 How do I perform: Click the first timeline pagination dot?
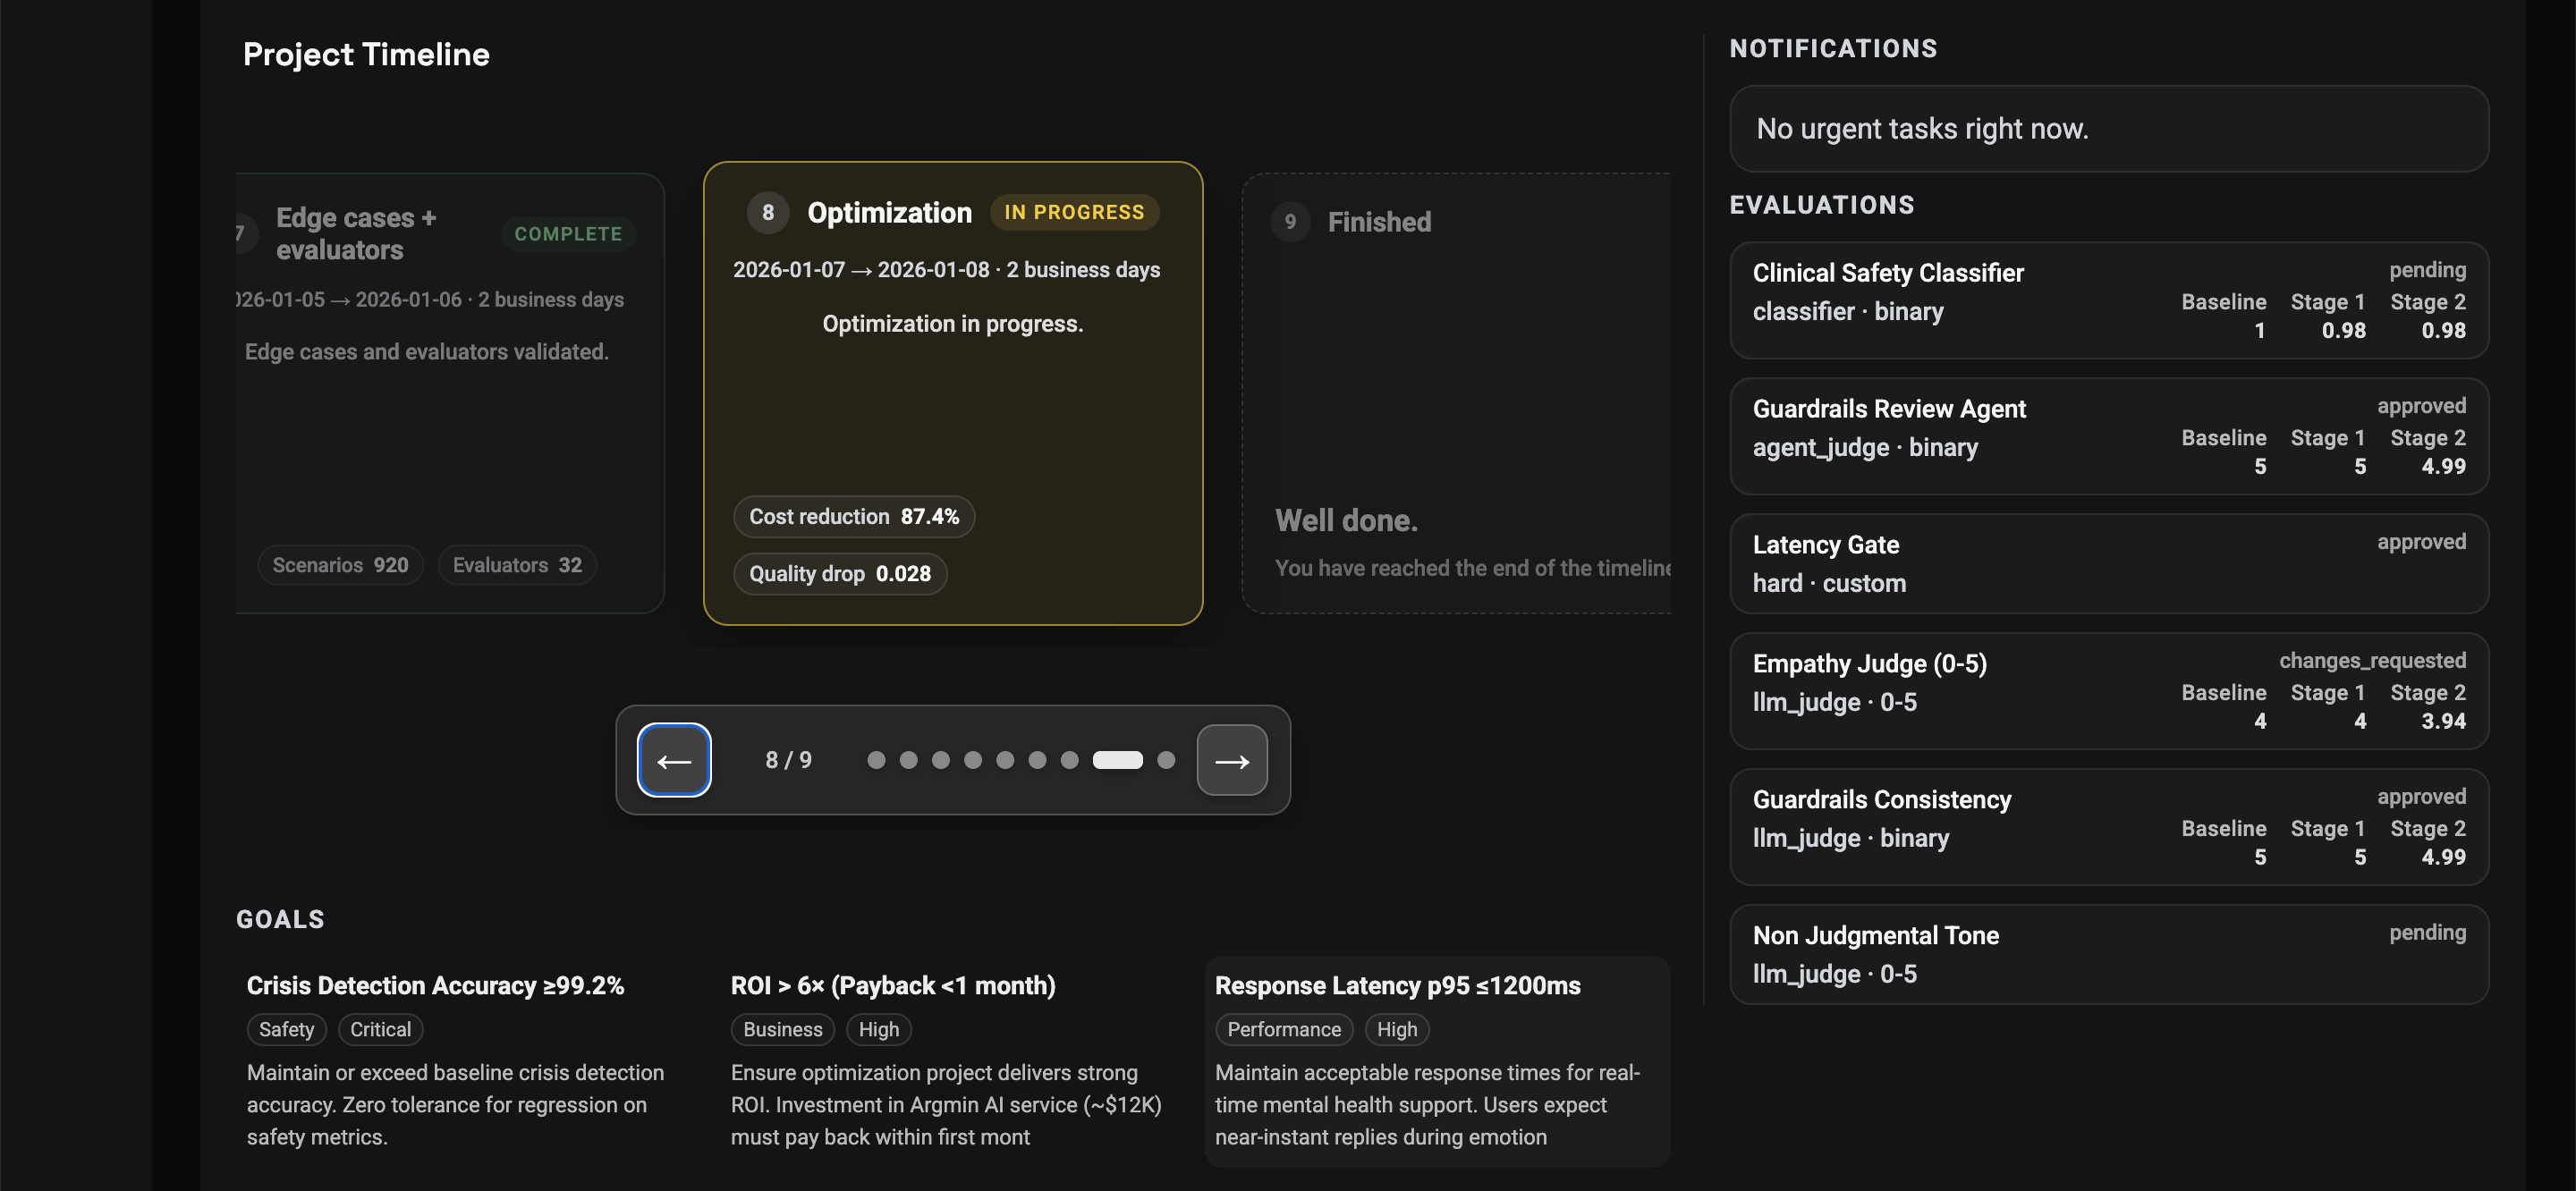[x=876, y=760]
